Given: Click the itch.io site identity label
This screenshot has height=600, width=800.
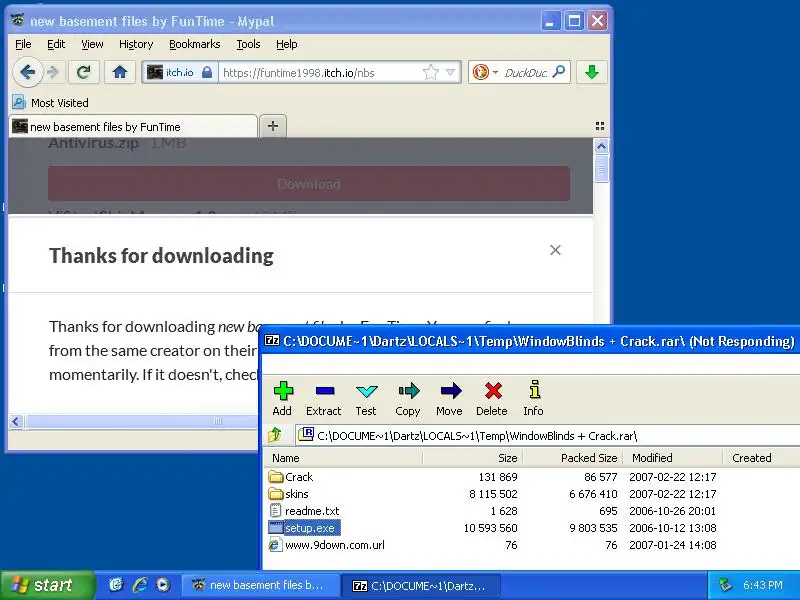Looking at the screenshot, I should click(179, 72).
